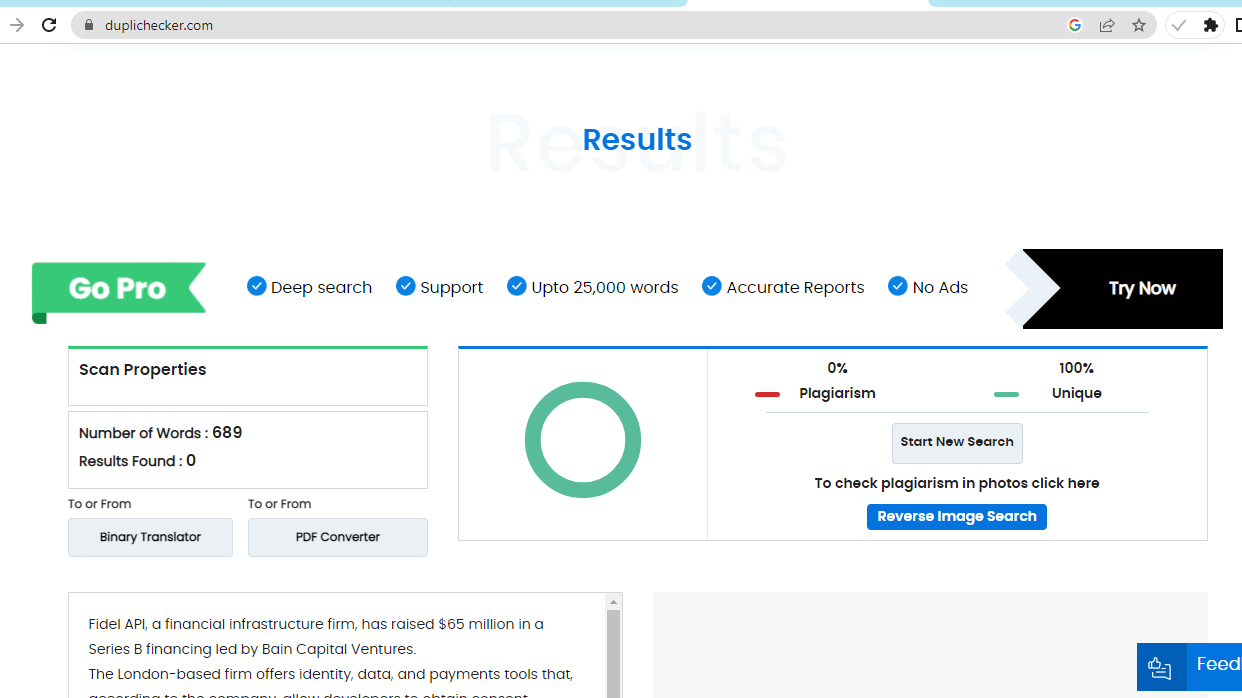The image size is (1242, 698).
Task: Click the 'Plagiarism' legend label
Action: click(837, 394)
